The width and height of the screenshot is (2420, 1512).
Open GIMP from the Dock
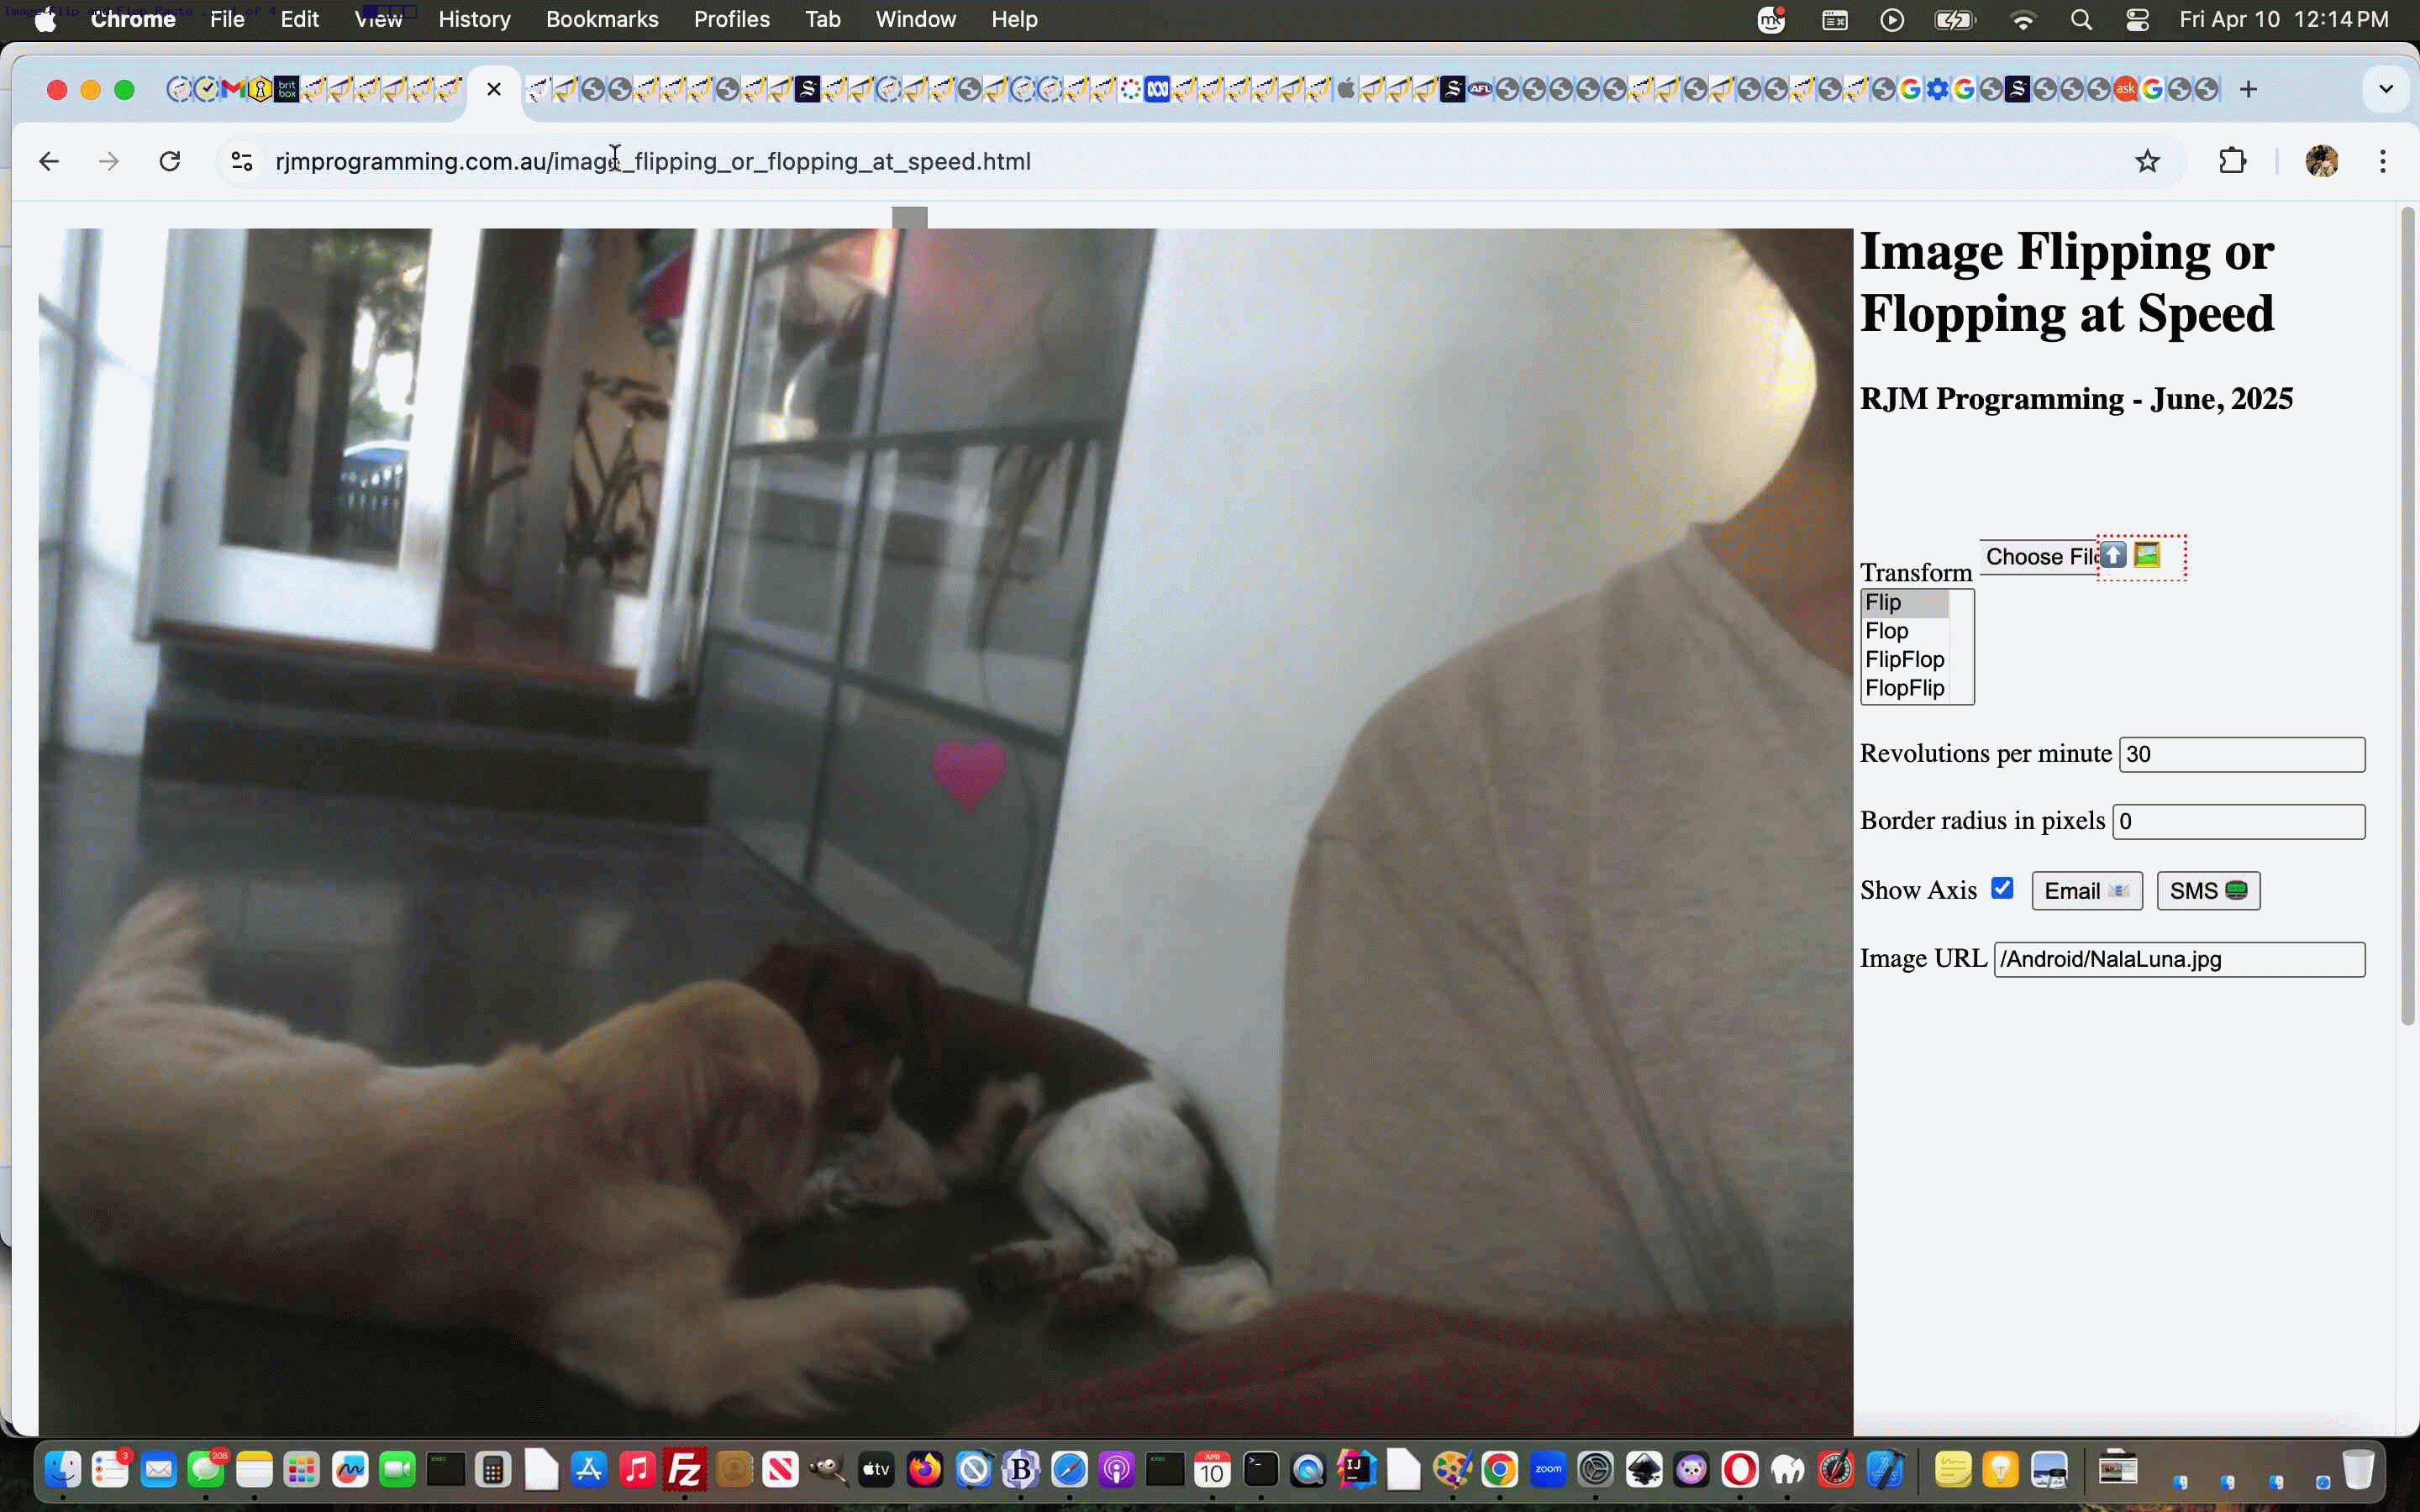(x=826, y=1470)
